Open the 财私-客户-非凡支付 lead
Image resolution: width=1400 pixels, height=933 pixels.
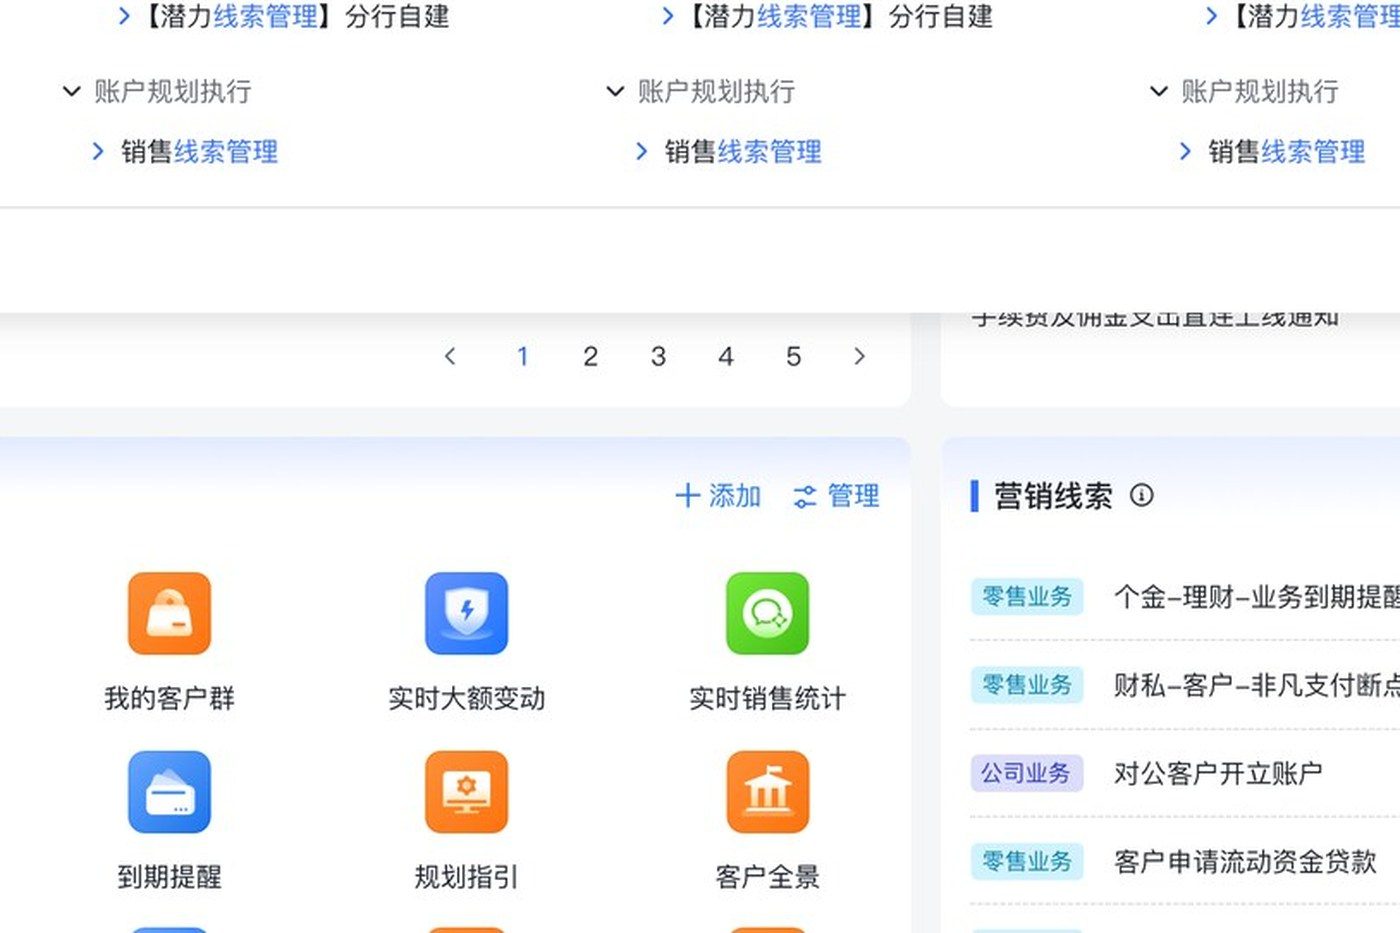1257,685
